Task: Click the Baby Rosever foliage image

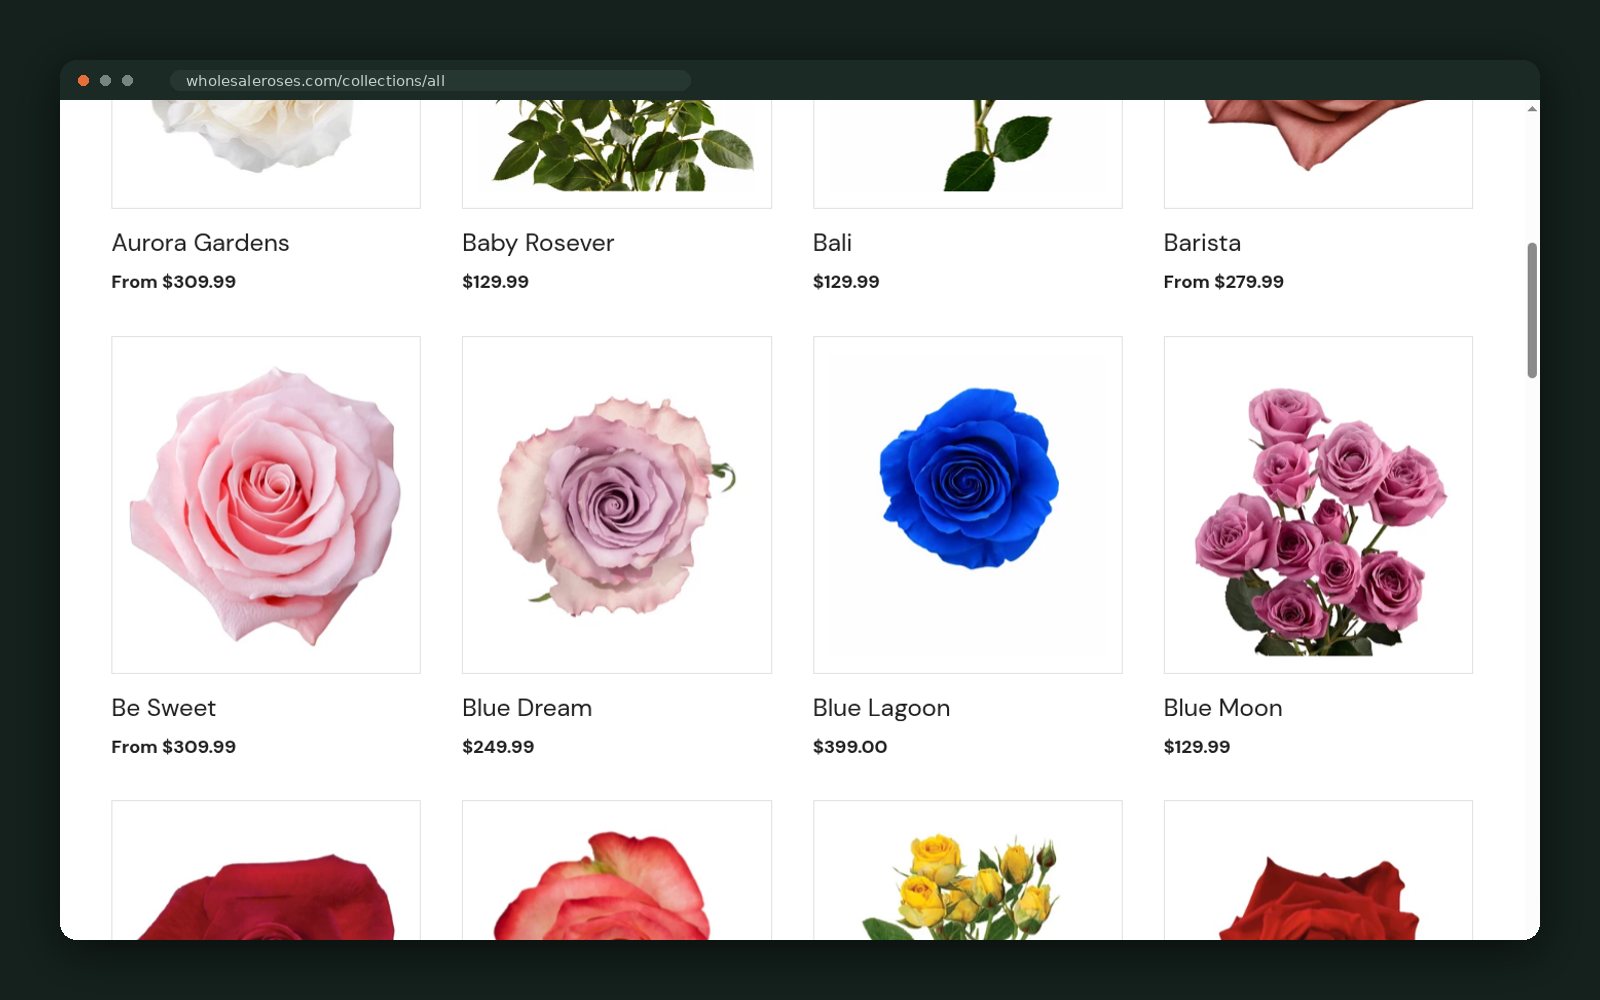Action: (x=617, y=153)
